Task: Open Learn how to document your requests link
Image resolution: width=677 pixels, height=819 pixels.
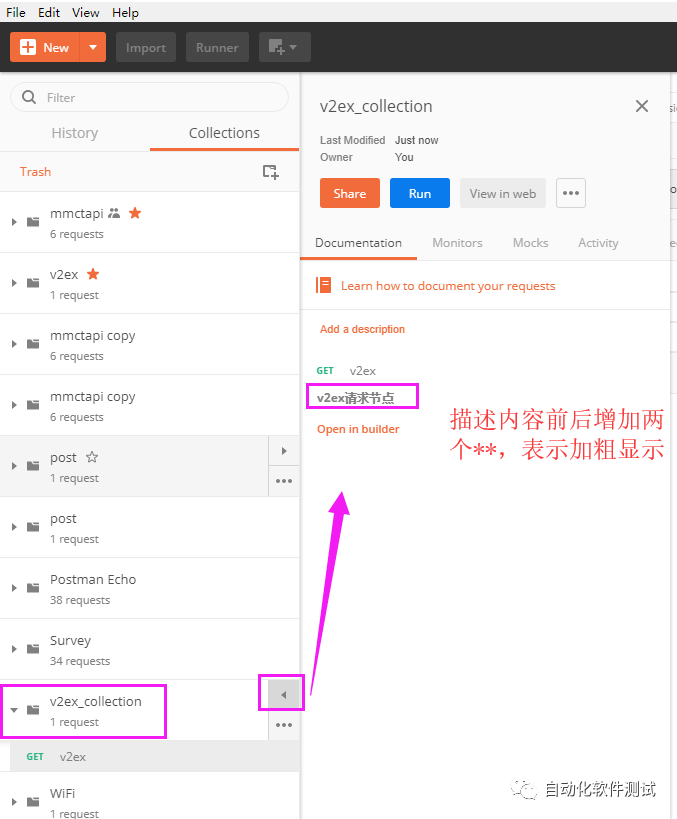Action: (x=448, y=286)
